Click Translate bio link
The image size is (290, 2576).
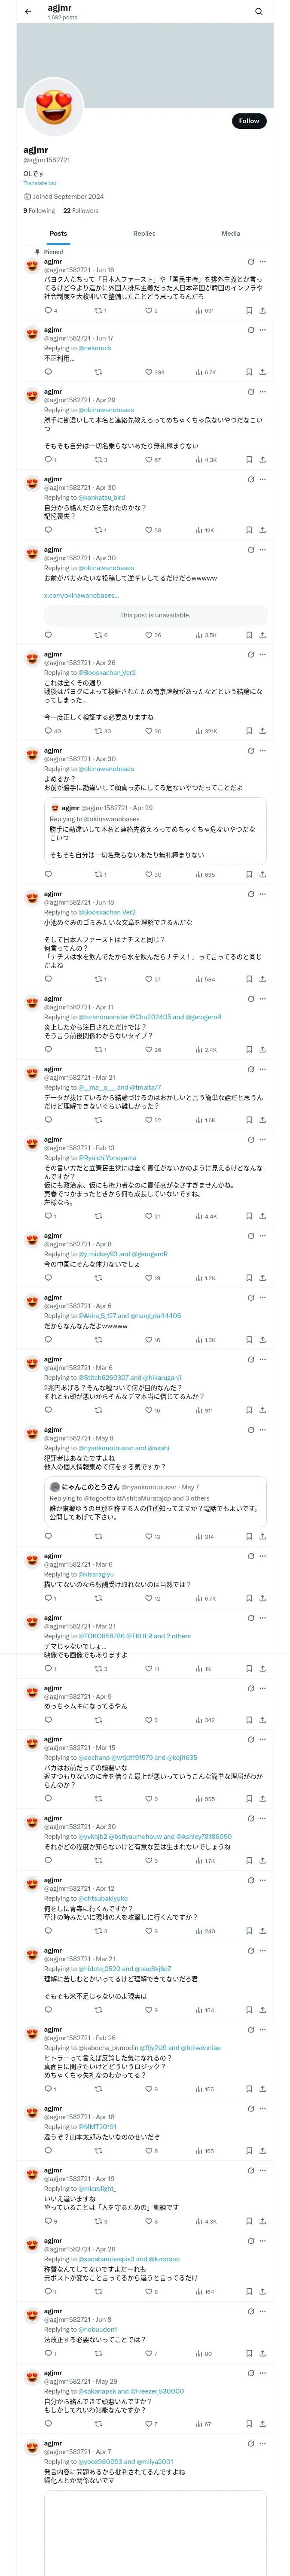[40, 183]
